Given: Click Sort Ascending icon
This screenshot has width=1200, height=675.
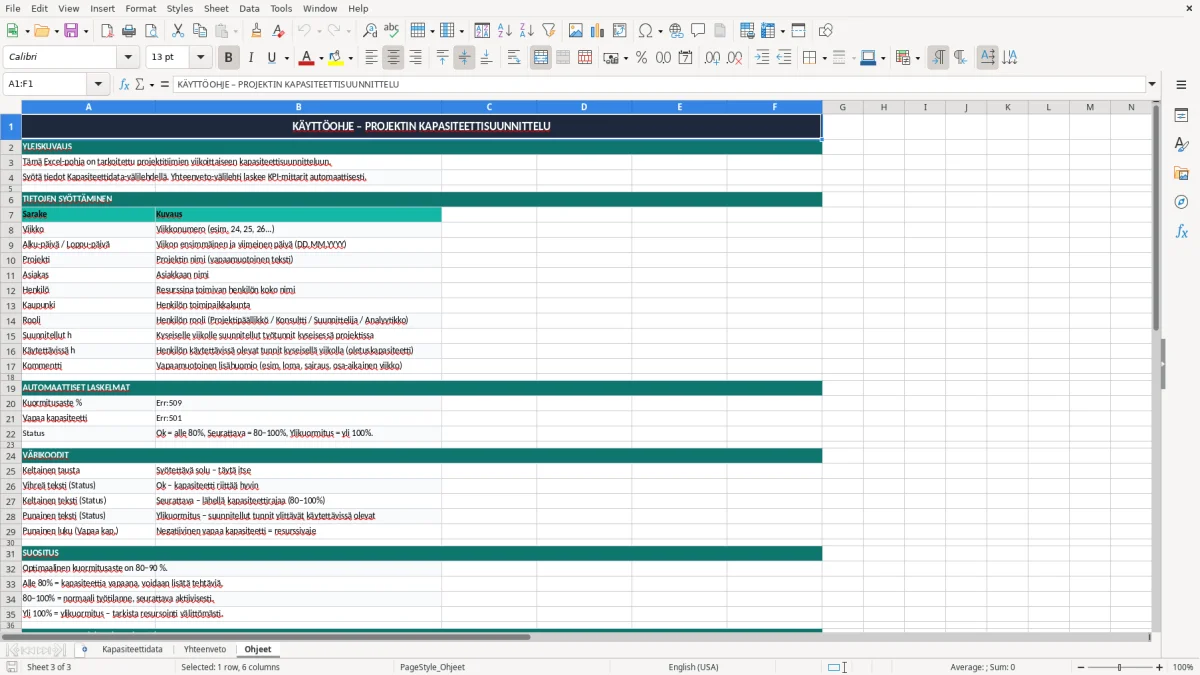Looking at the screenshot, I should 505,31.
